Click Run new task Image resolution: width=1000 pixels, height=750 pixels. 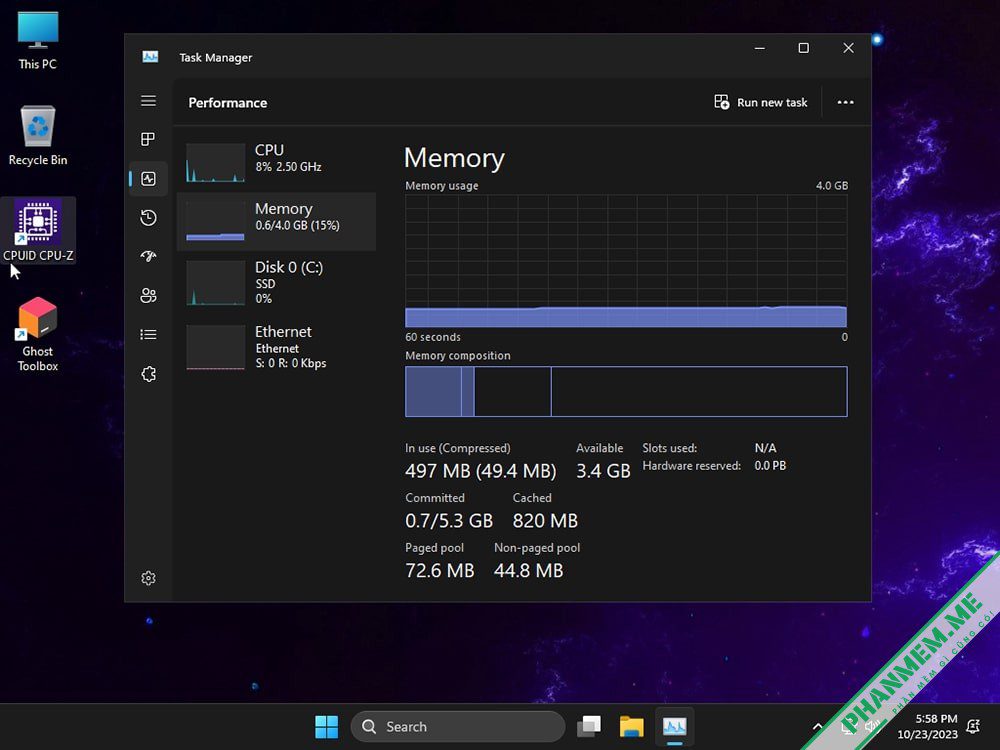pos(761,102)
